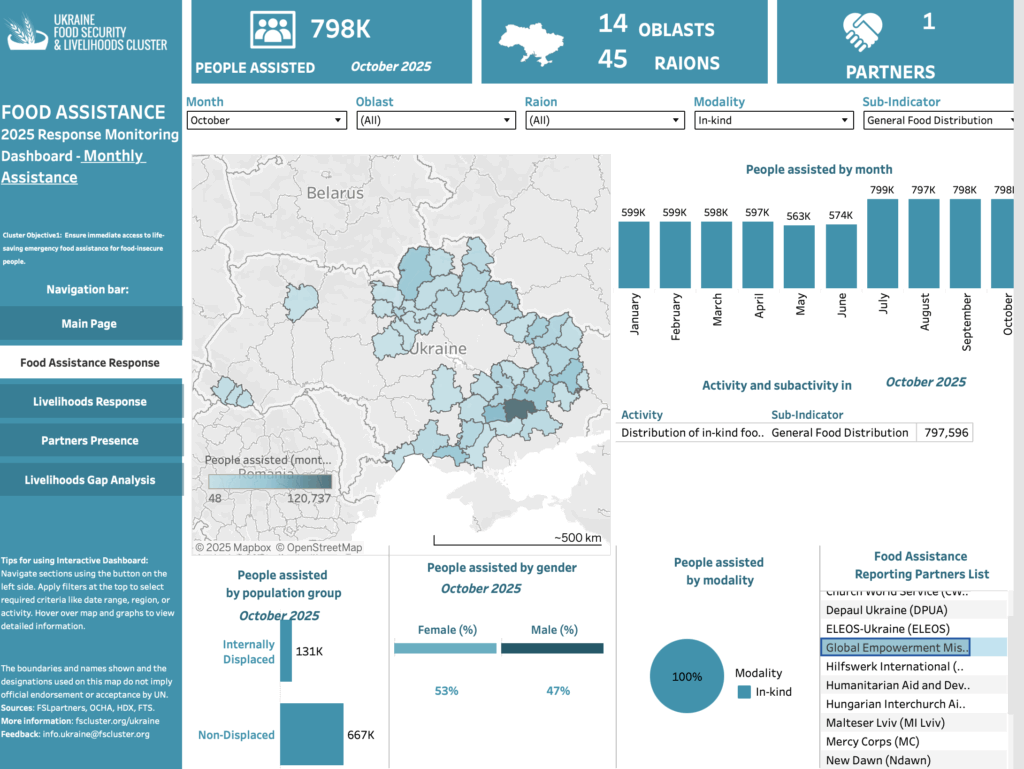Expand the Raion filter dropdown
1024x769 pixels.
[x=604, y=120]
